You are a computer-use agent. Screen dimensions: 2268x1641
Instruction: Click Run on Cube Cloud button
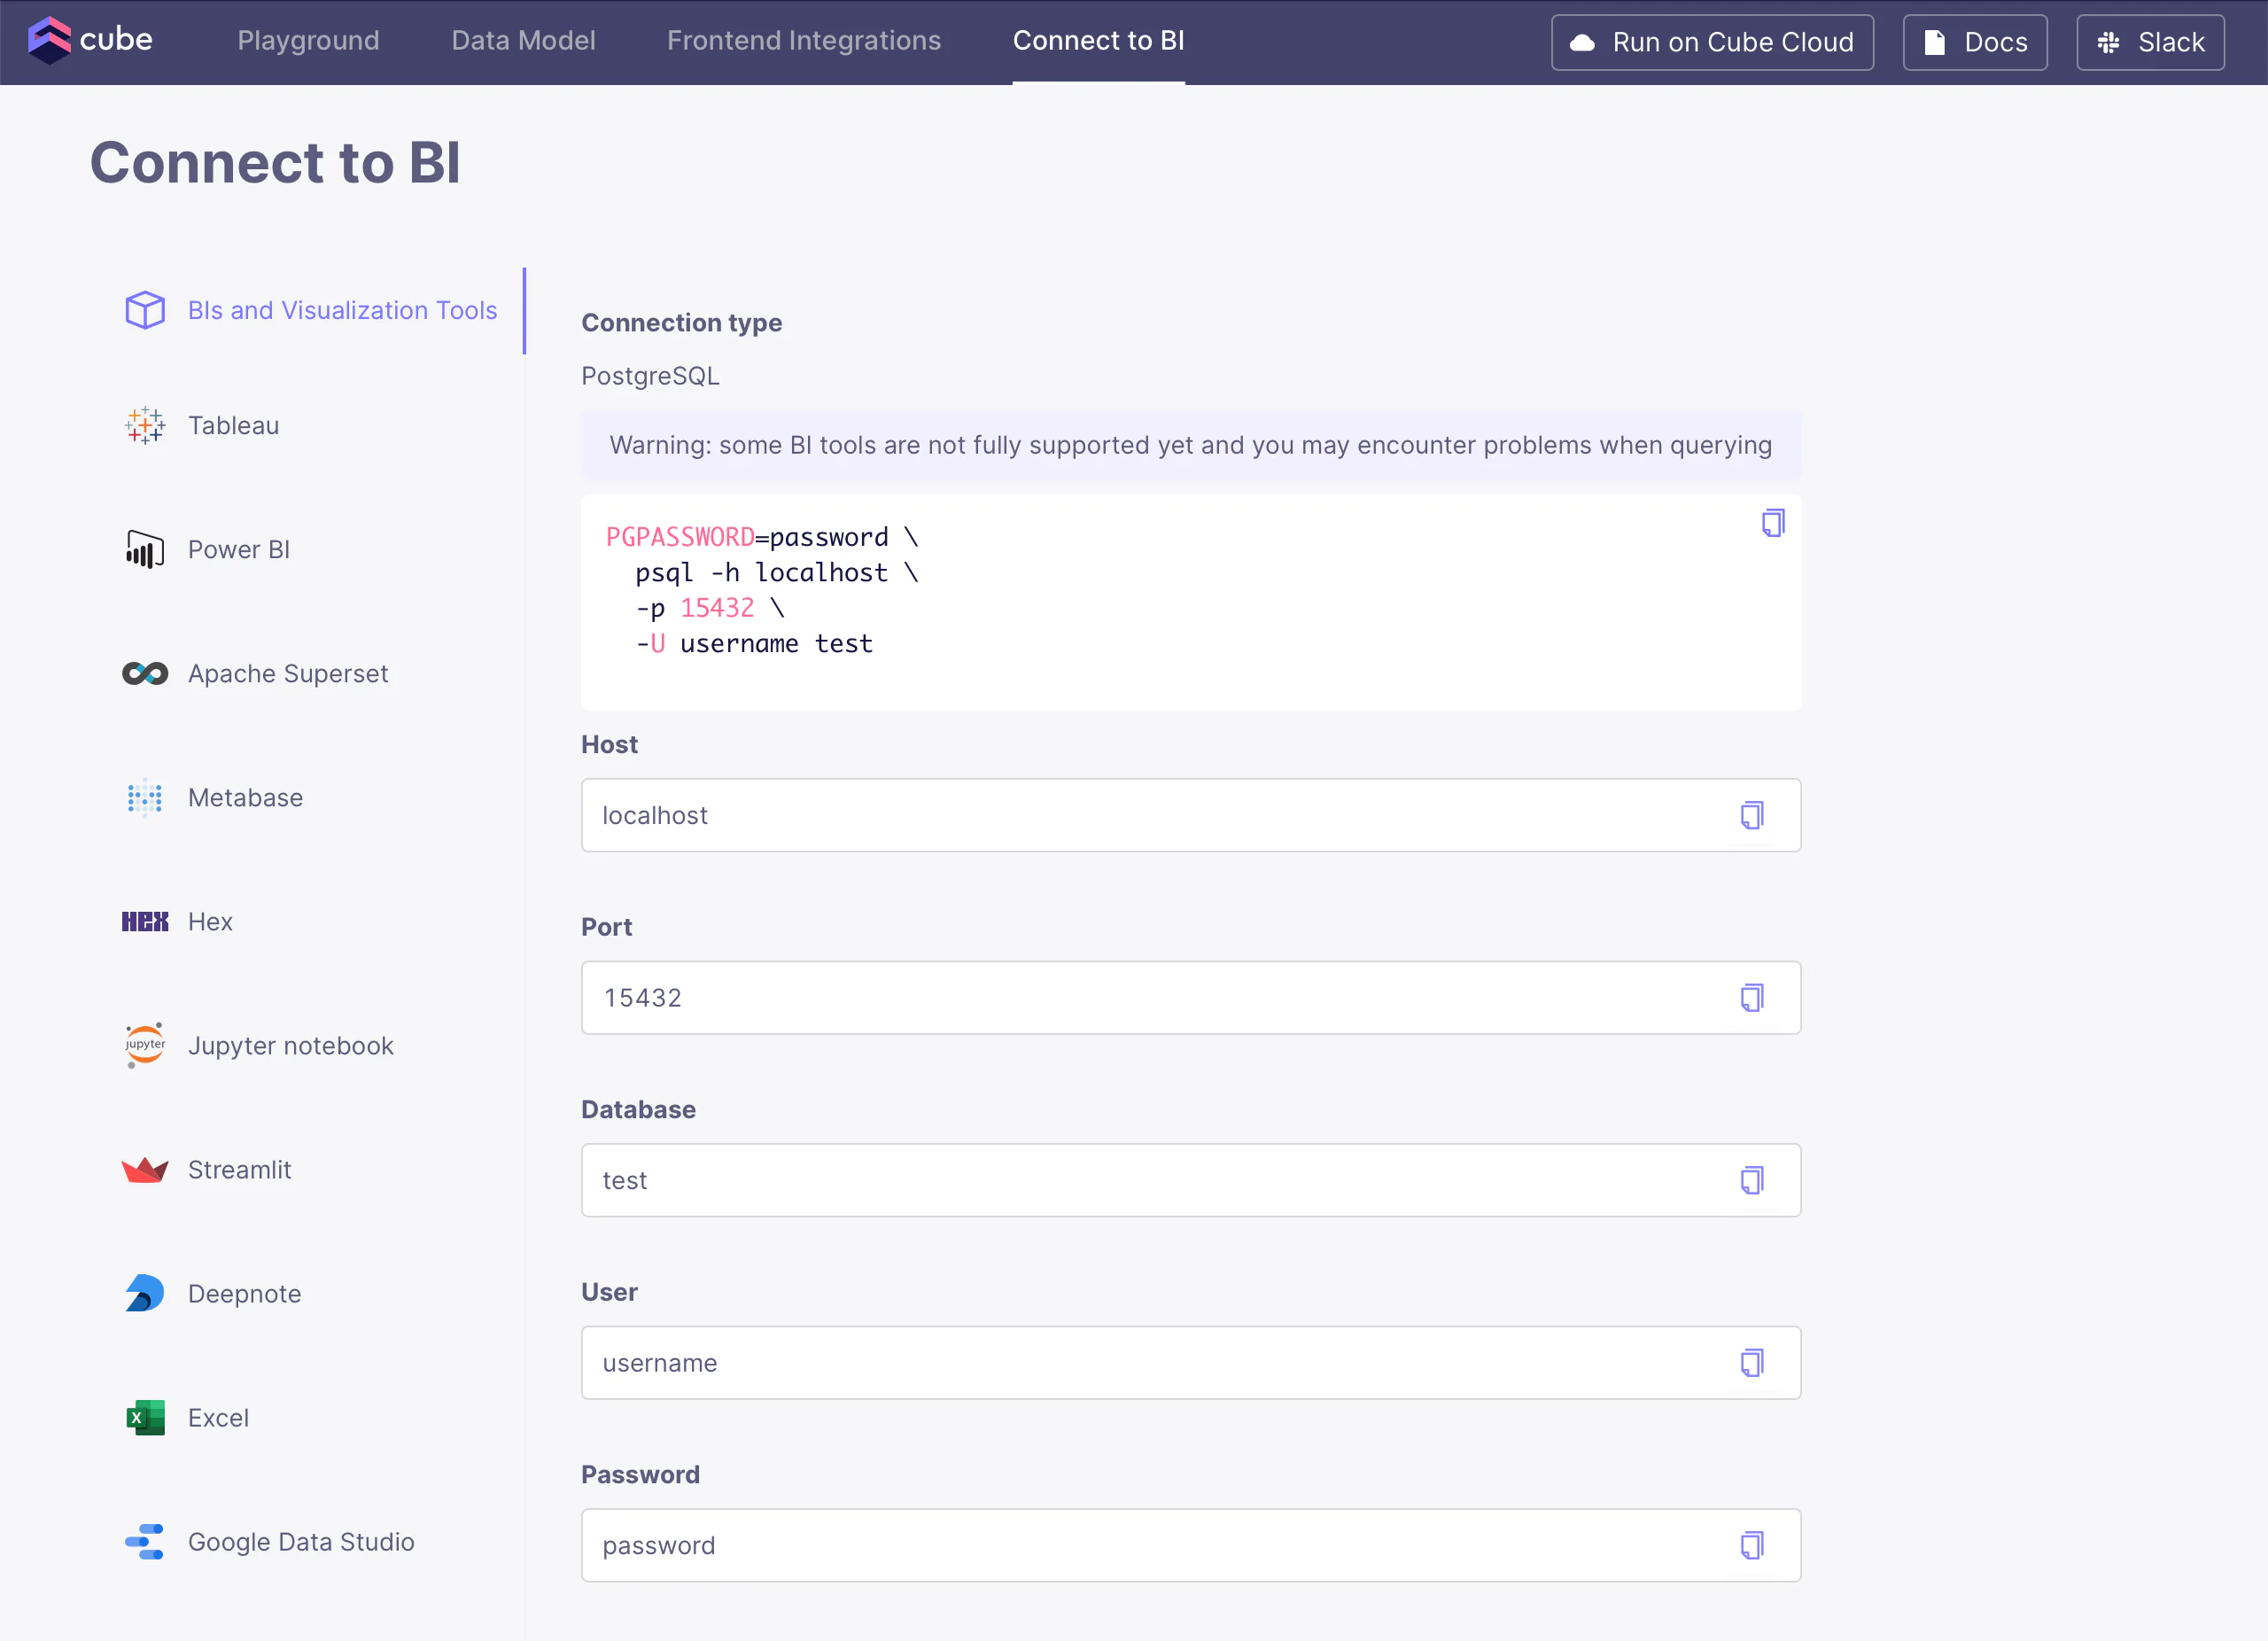click(x=1711, y=42)
